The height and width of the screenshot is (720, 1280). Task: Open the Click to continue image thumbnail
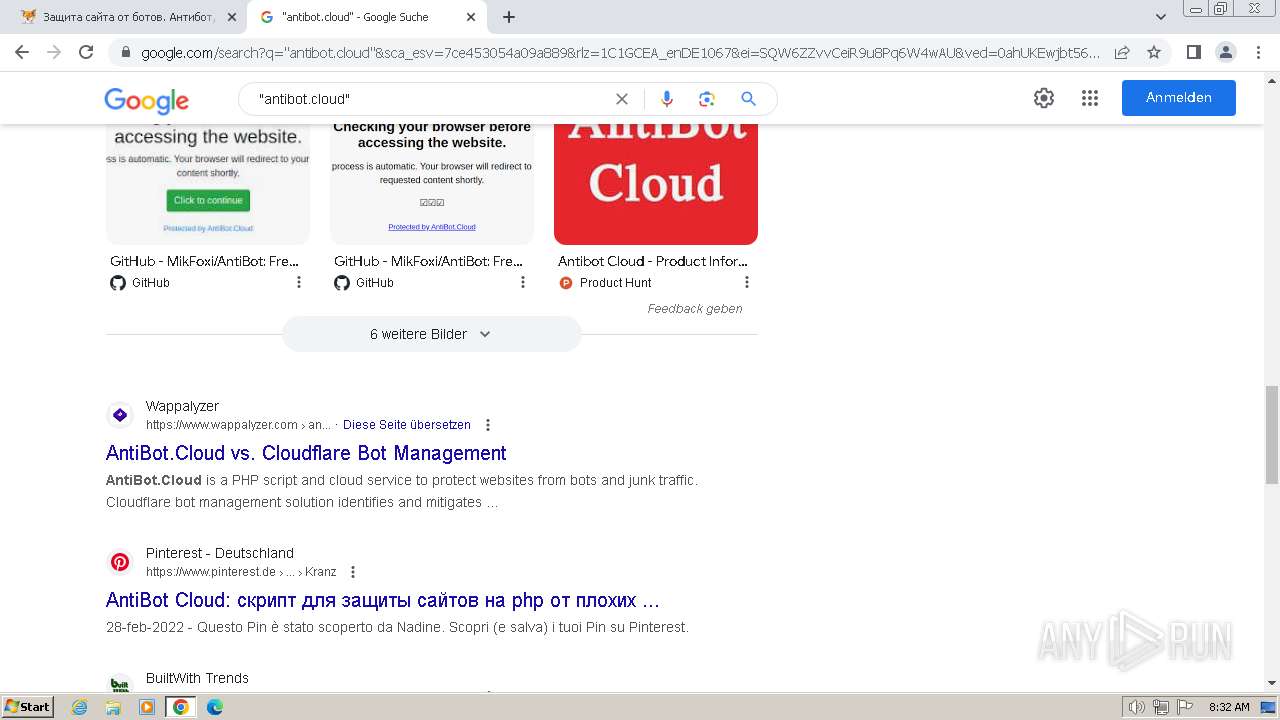tap(208, 185)
